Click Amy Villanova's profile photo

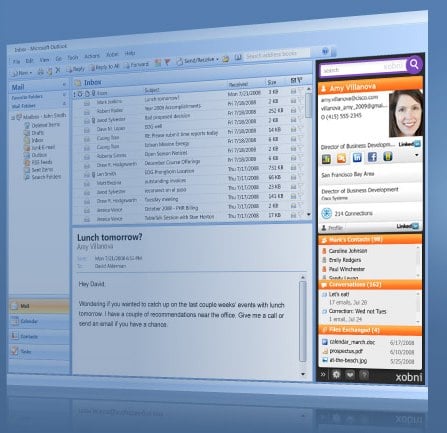(406, 113)
